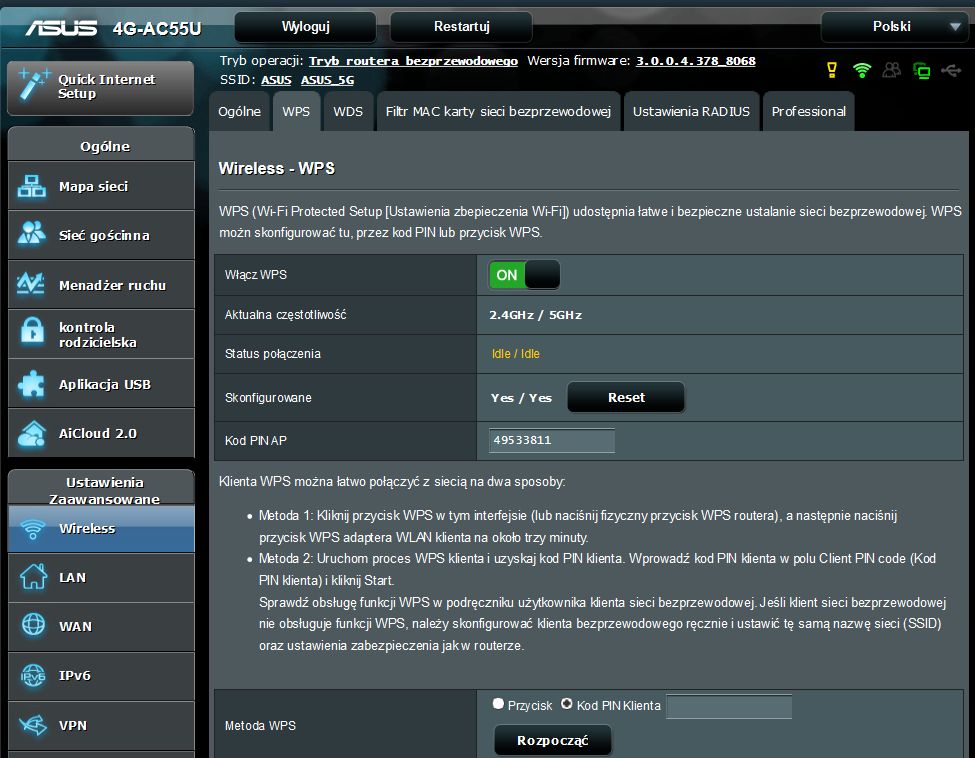Click the Sieć gościnna guest network icon

coord(31,234)
